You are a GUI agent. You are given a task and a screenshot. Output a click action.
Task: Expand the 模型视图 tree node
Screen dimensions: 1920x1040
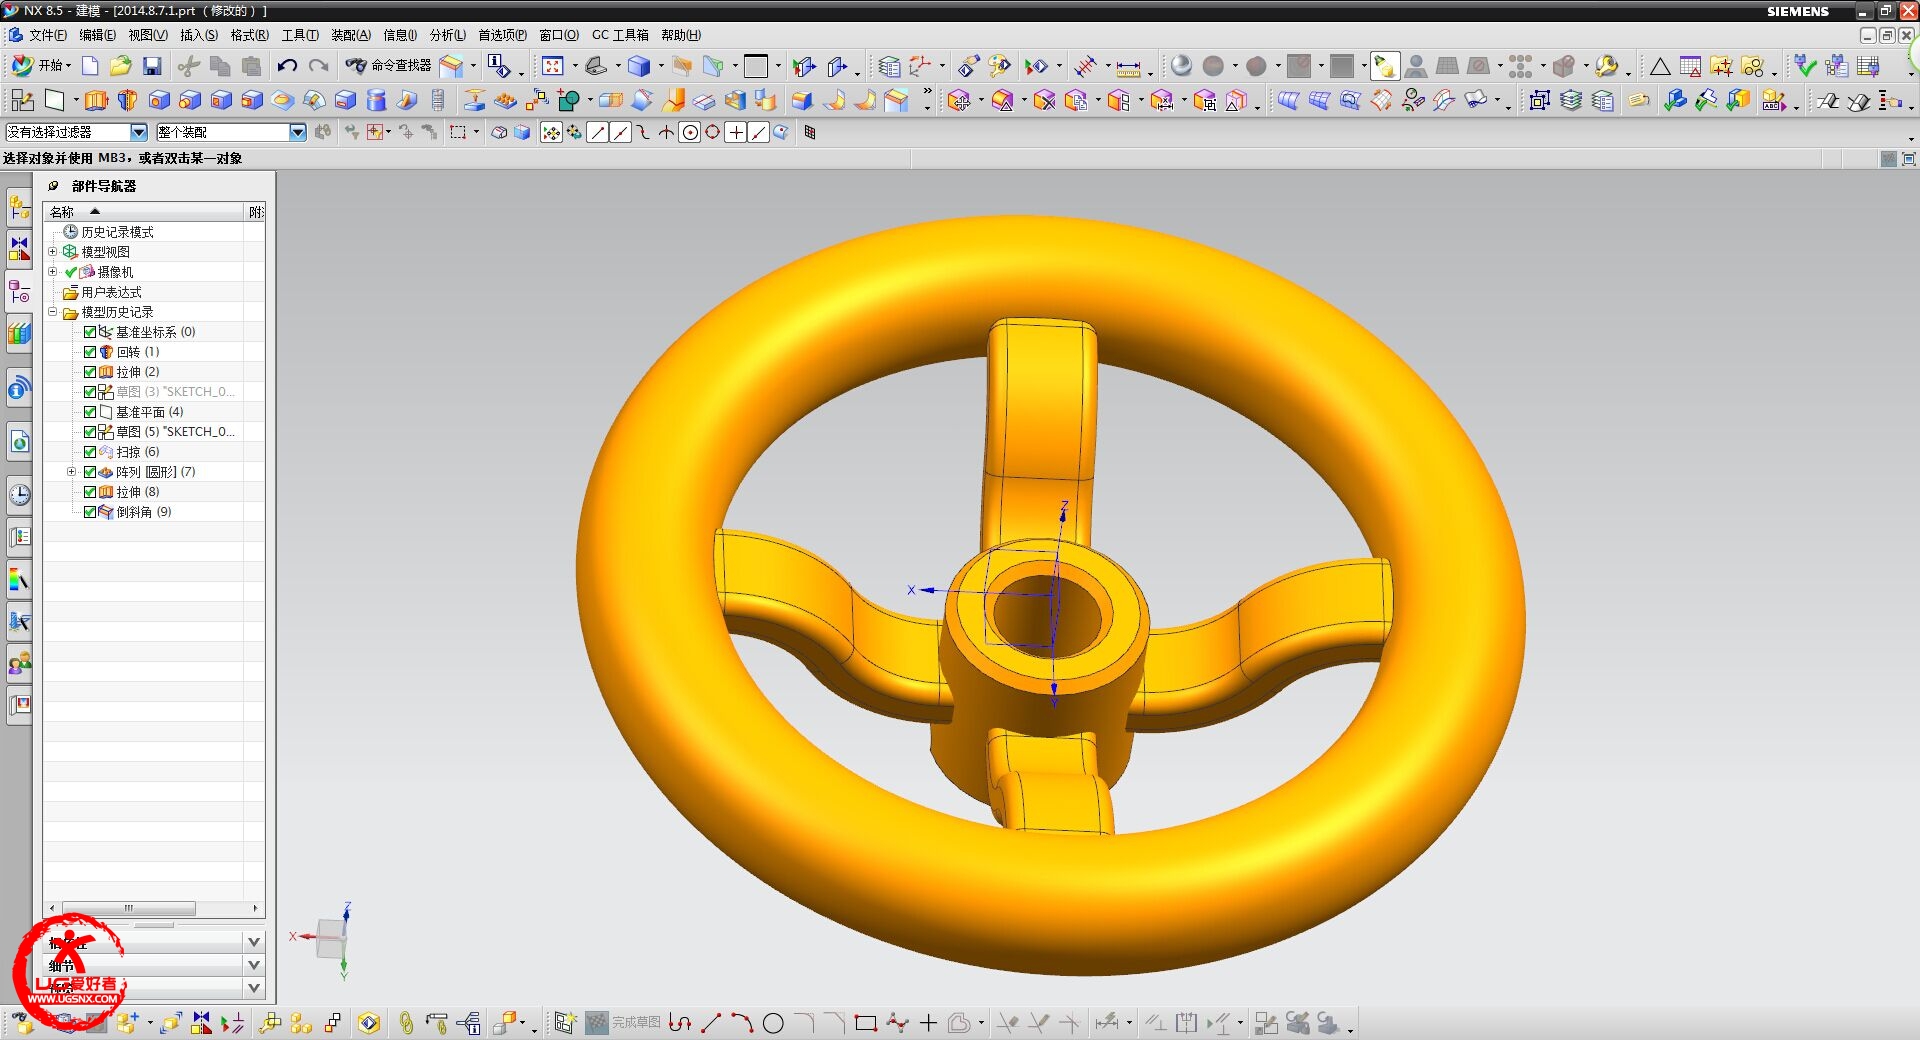53,252
